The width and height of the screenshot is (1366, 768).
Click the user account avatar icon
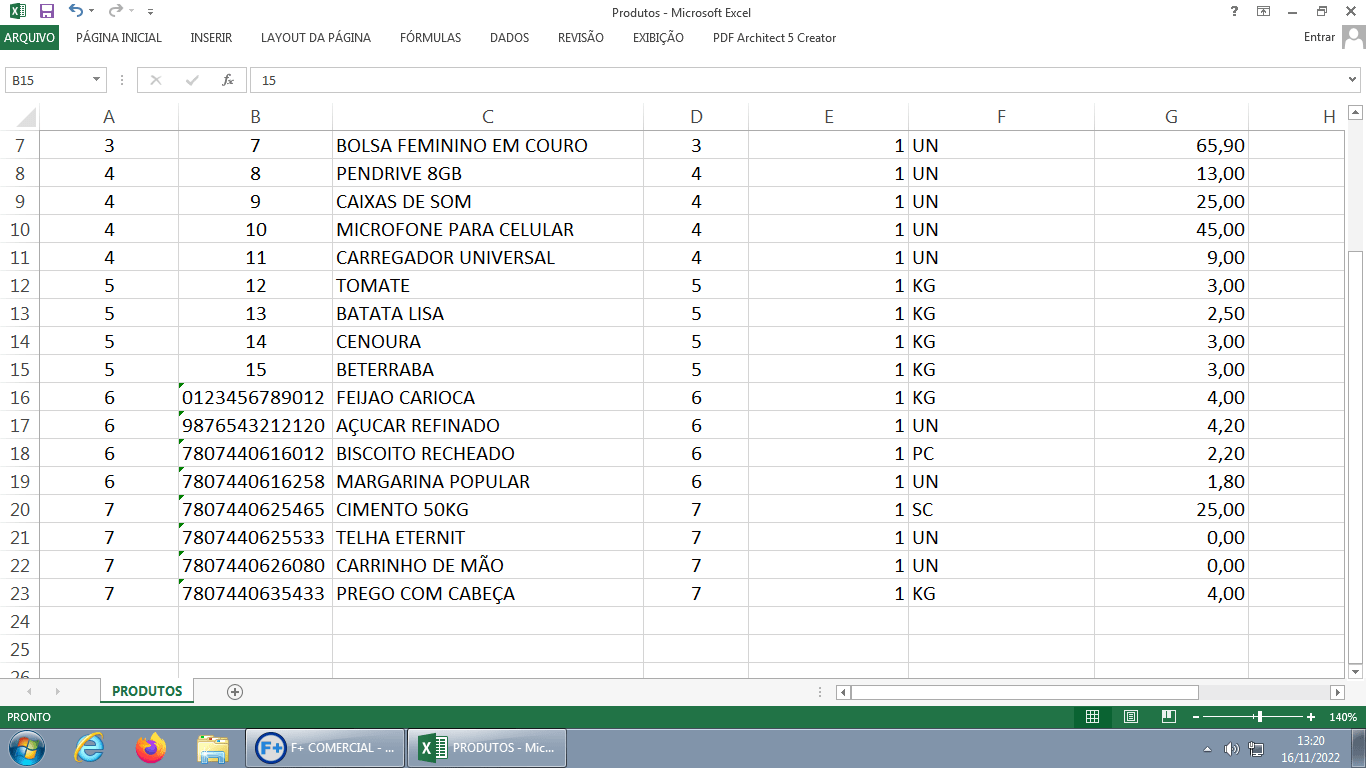pos(1353,37)
